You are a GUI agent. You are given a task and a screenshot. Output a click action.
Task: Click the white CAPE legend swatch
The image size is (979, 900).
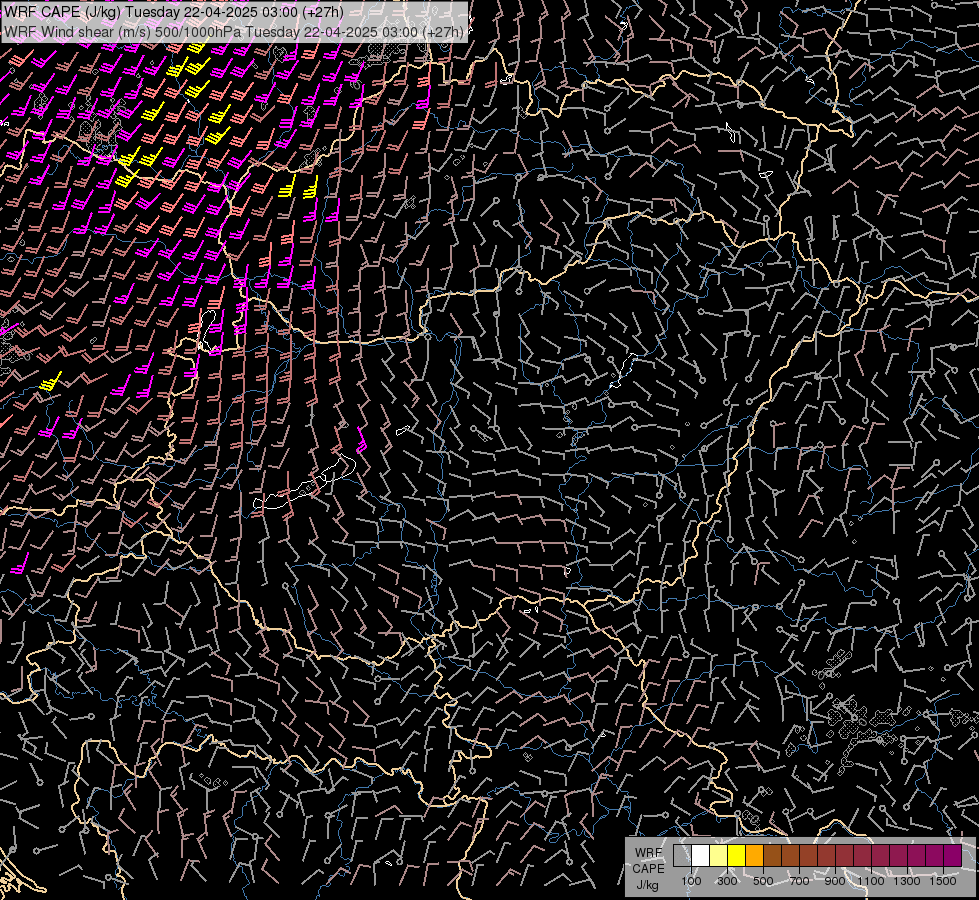(x=701, y=856)
